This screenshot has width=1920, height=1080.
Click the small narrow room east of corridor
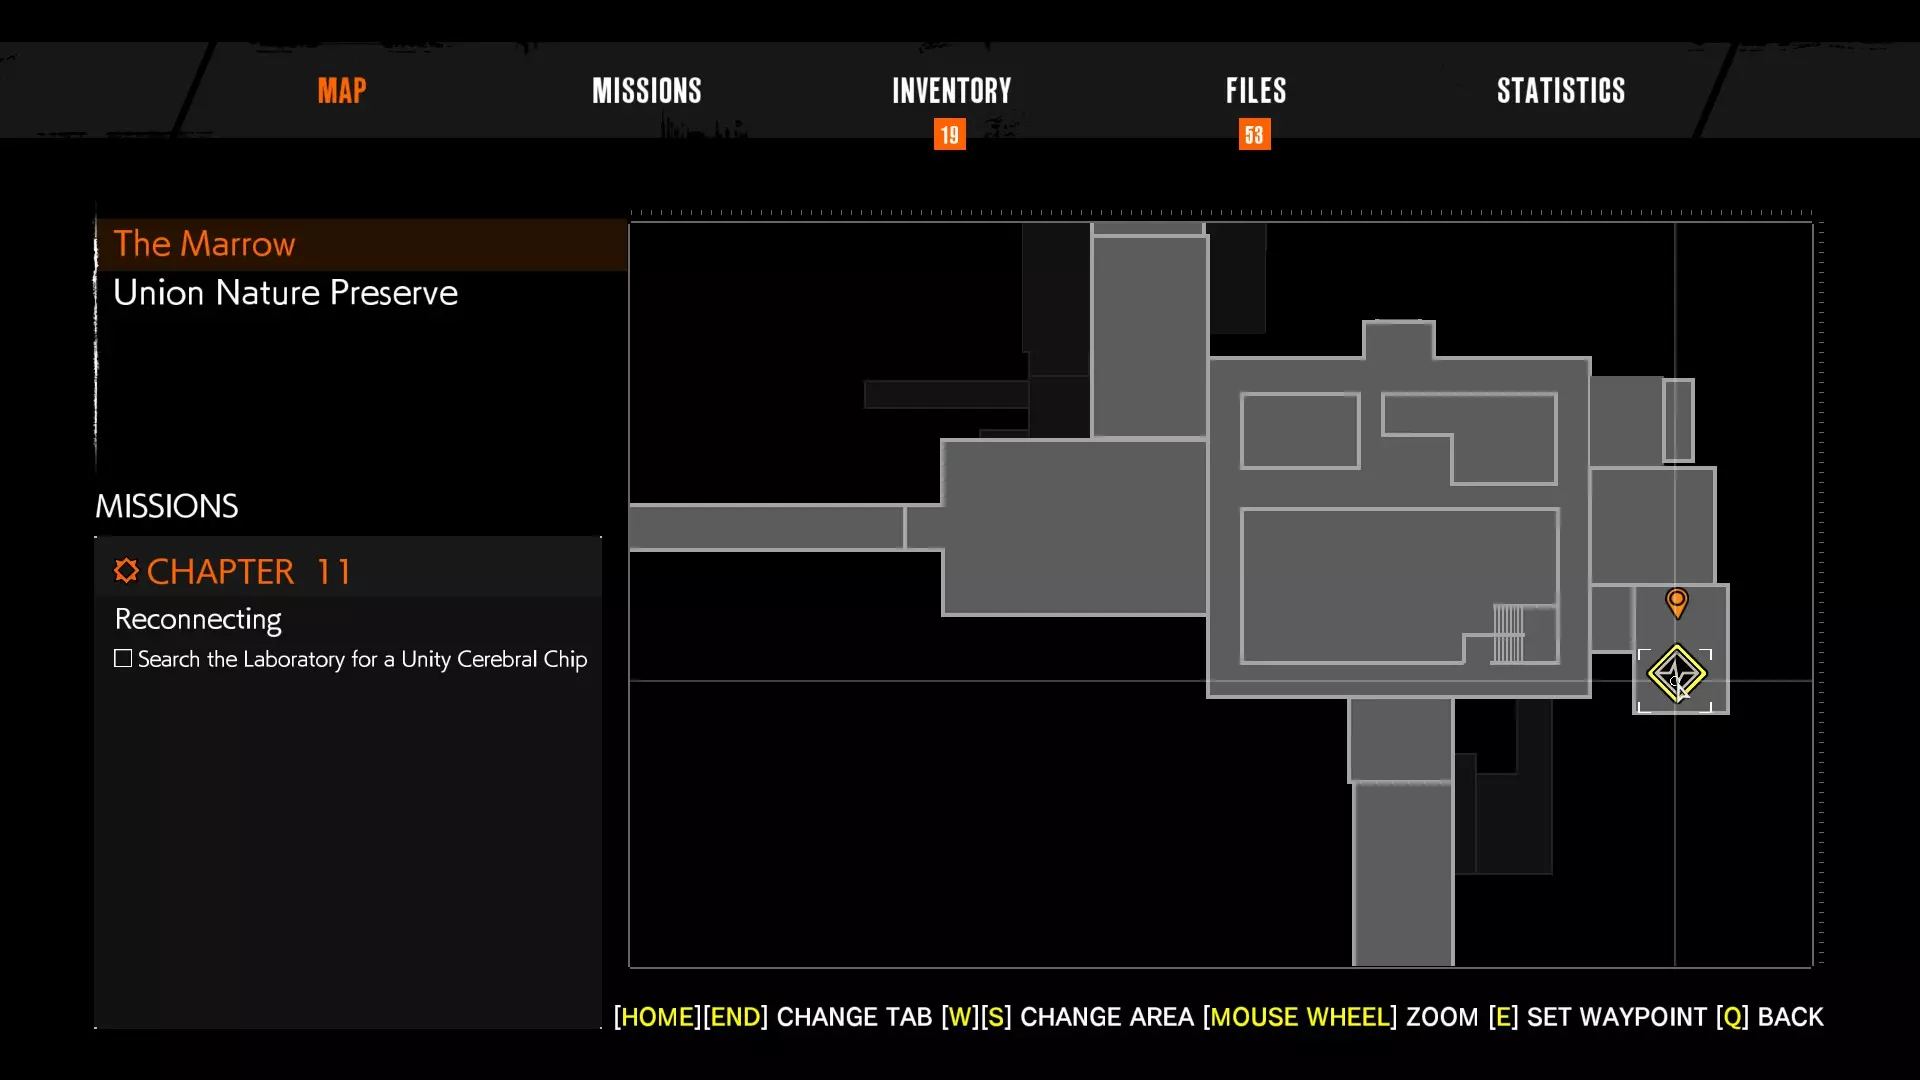click(1678, 420)
